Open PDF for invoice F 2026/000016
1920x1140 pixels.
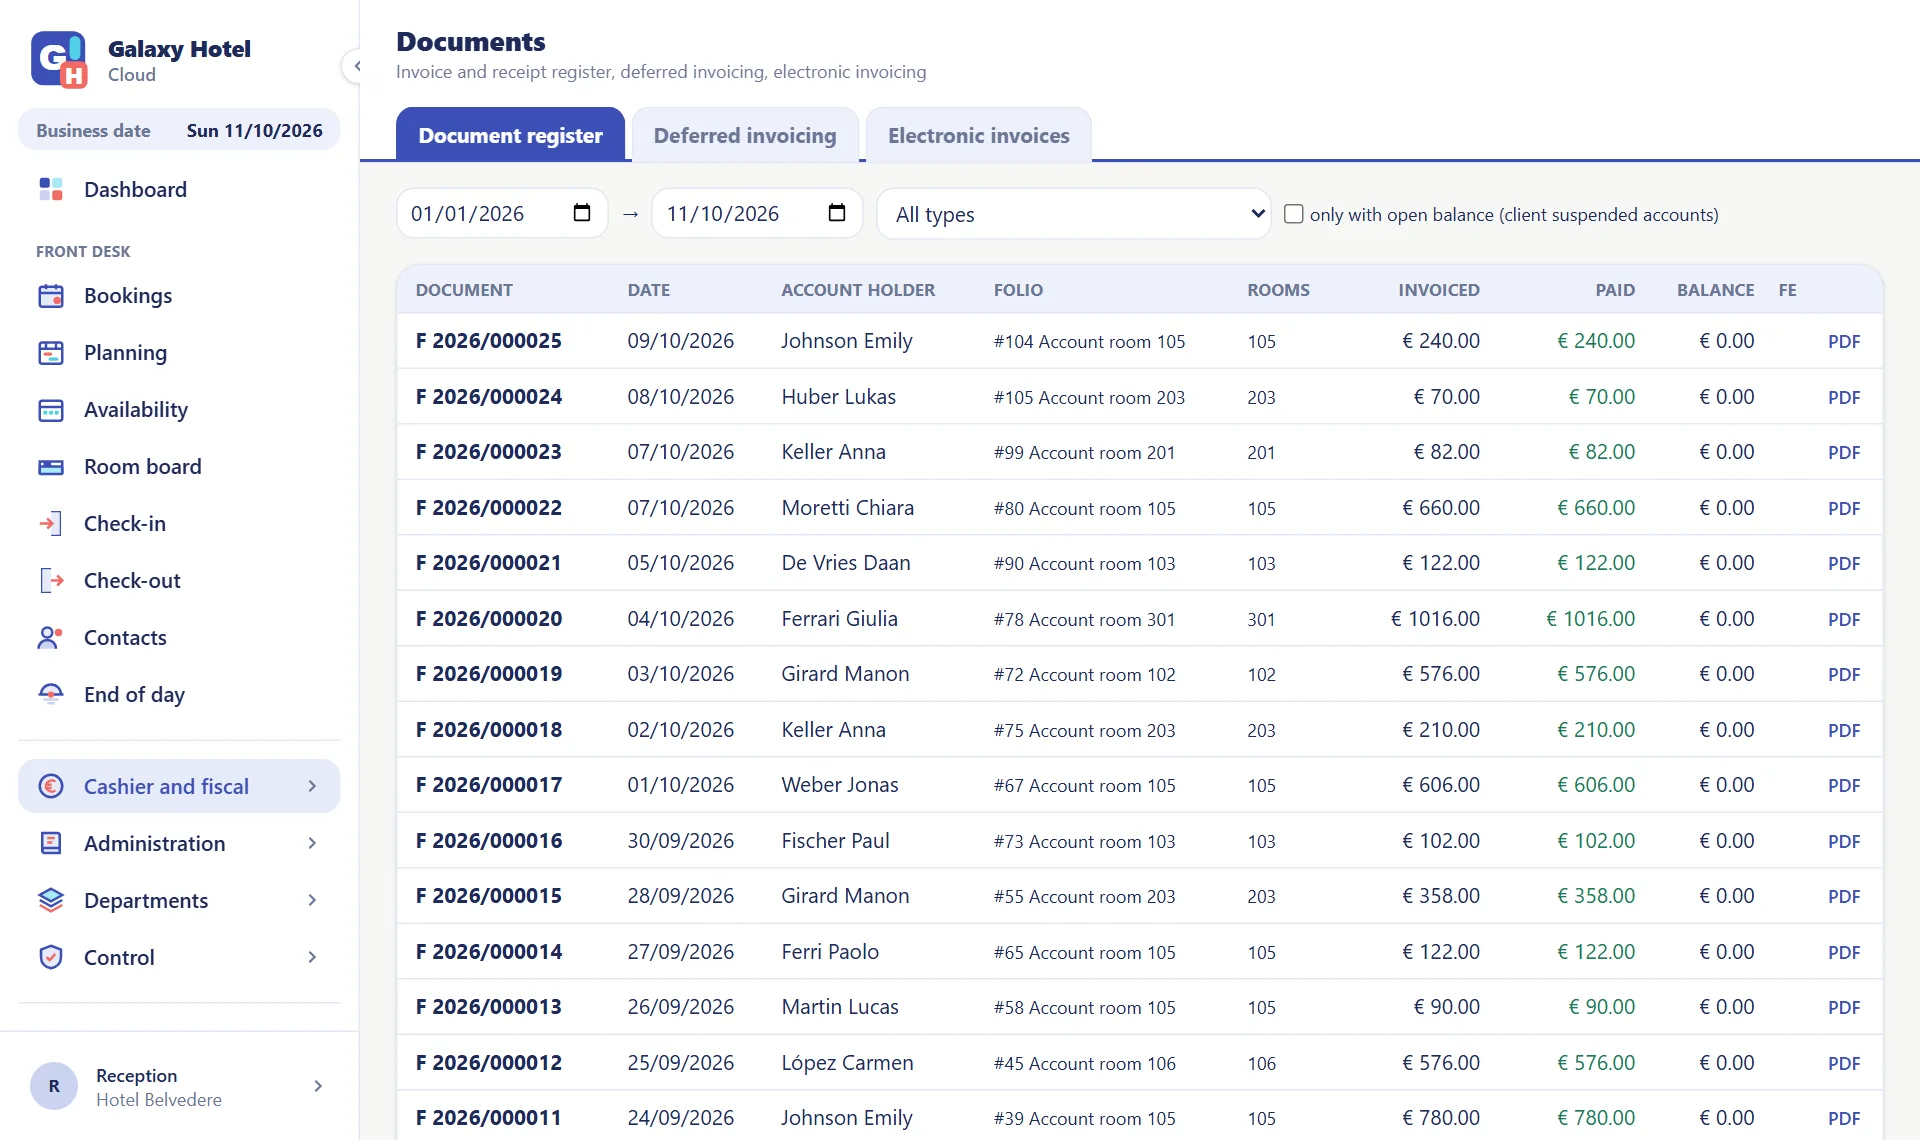point(1843,842)
